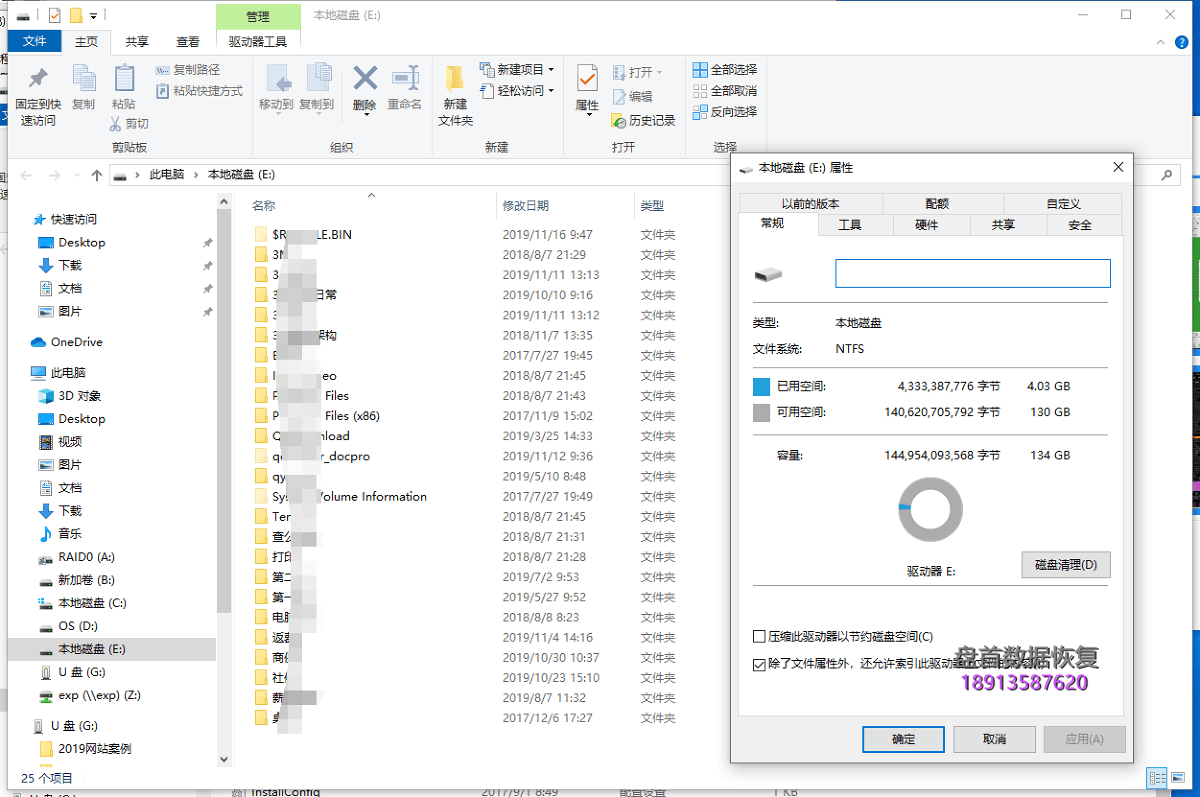Select all items with 全部选择
The image size is (1200, 797).
click(x=724, y=70)
